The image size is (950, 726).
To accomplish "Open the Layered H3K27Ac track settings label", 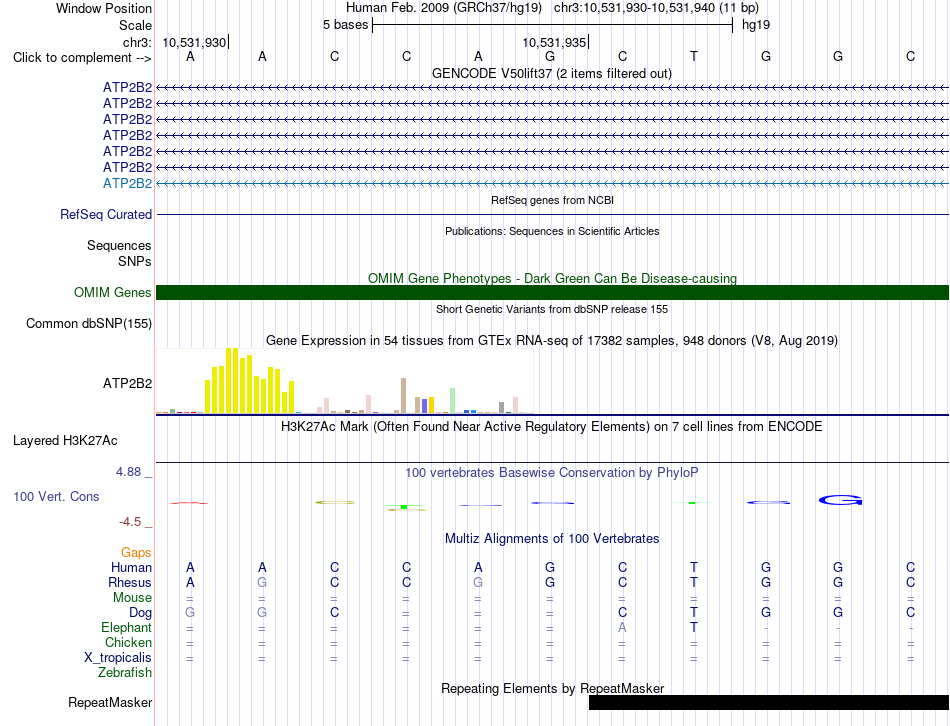I will point(65,441).
